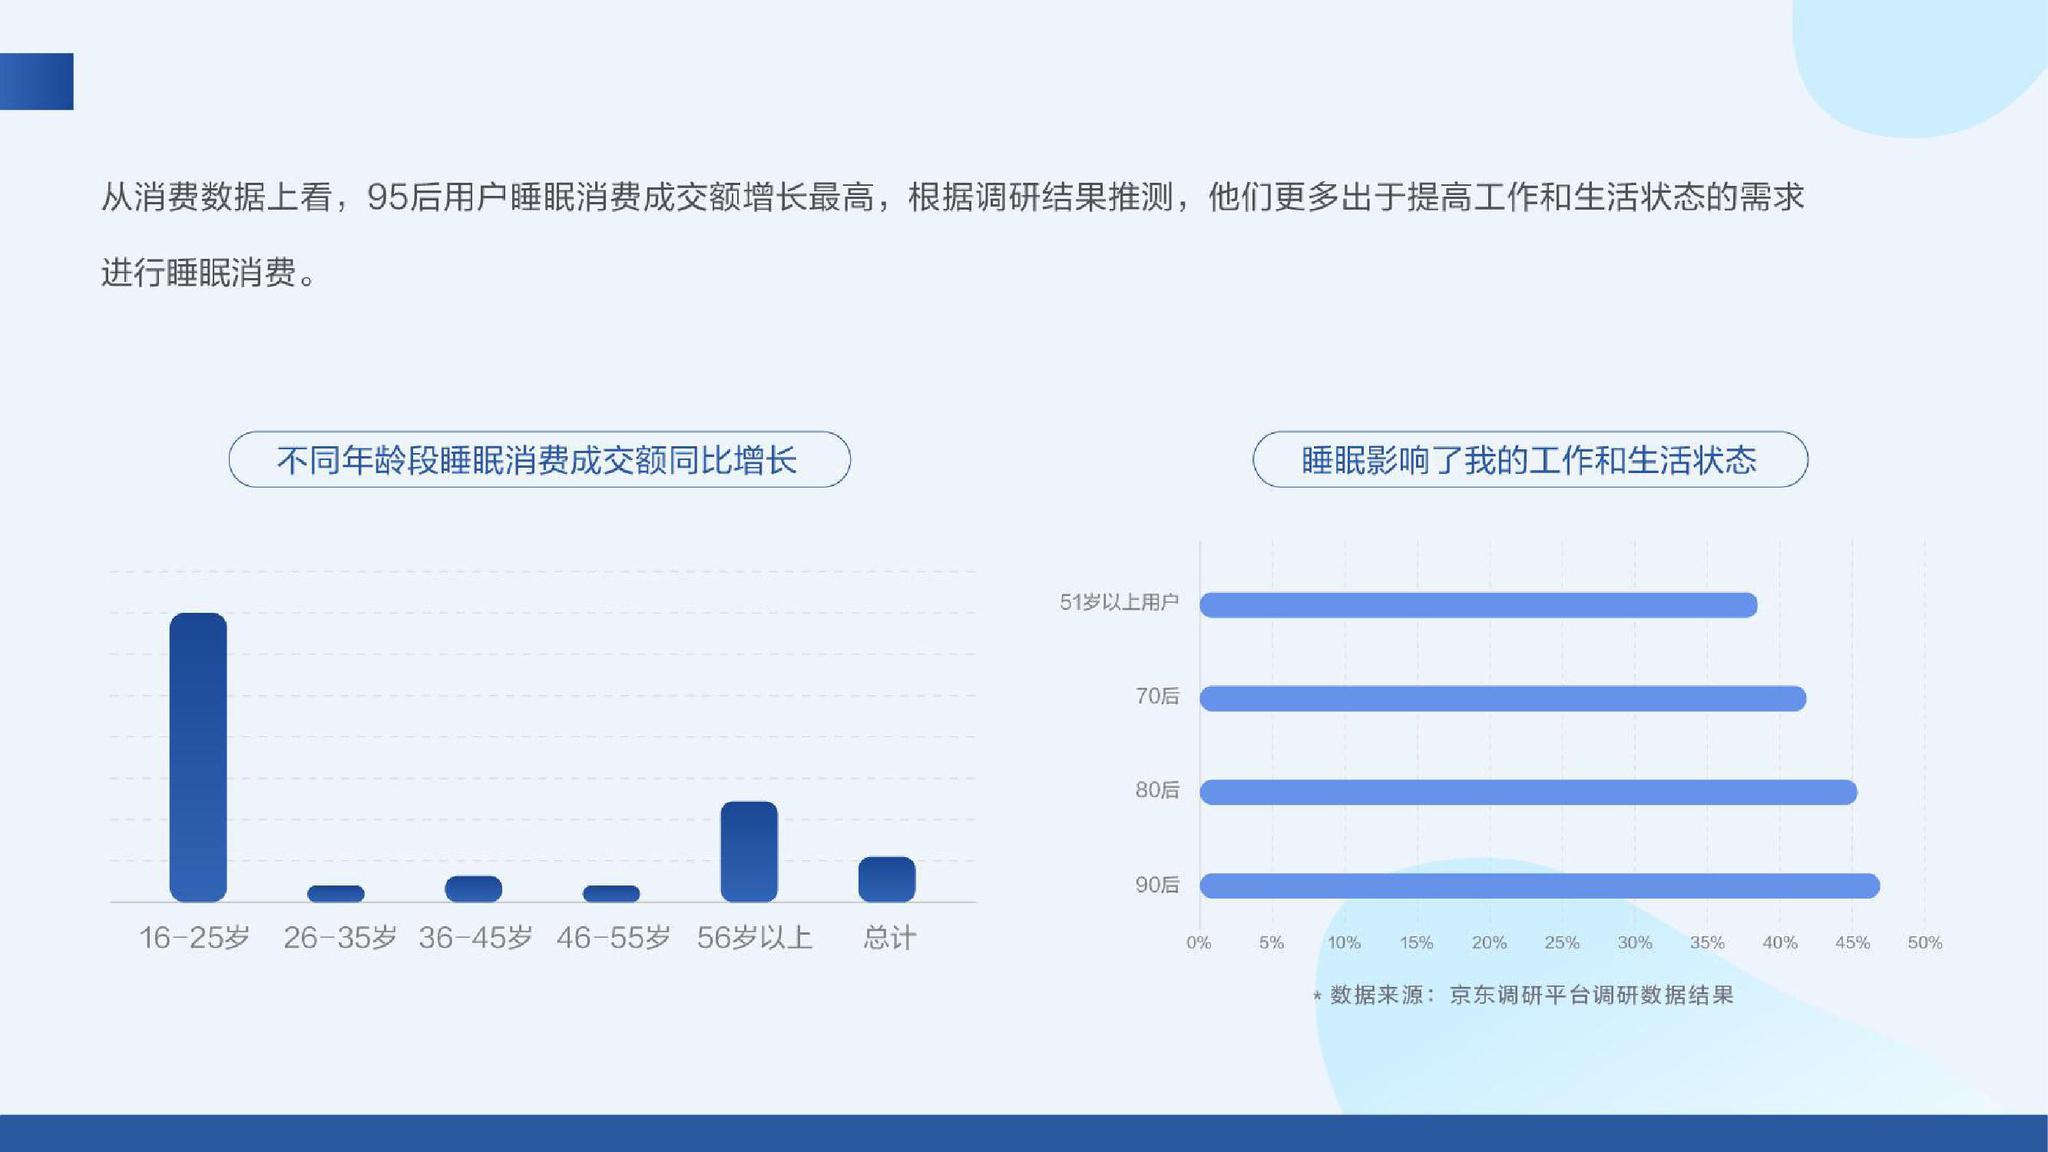This screenshot has width=2048, height=1152.
Task: Click the category label 51岁以上用户
Action: pyautogui.click(x=1119, y=602)
